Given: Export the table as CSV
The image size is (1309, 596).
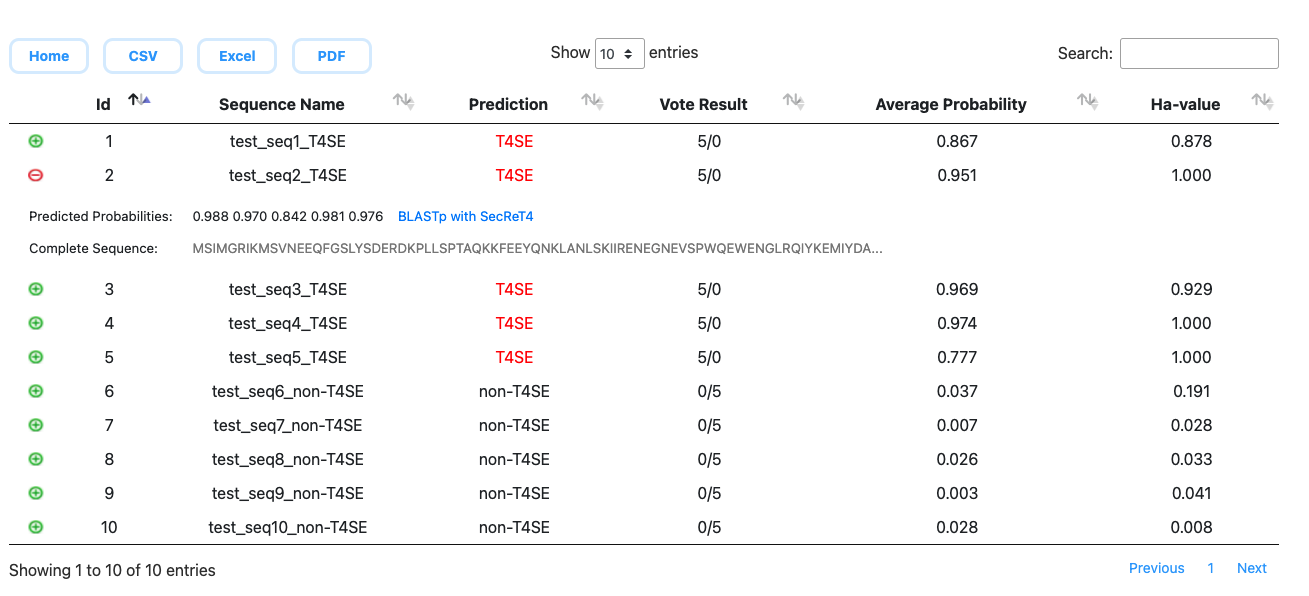Looking at the screenshot, I should (143, 56).
